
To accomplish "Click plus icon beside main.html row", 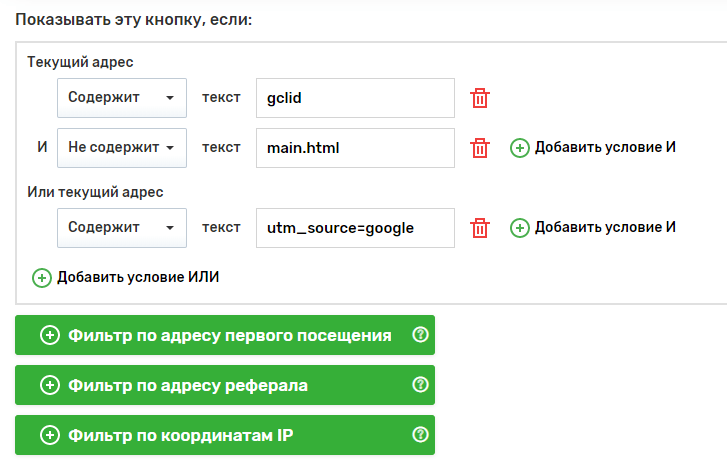I will (519, 148).
